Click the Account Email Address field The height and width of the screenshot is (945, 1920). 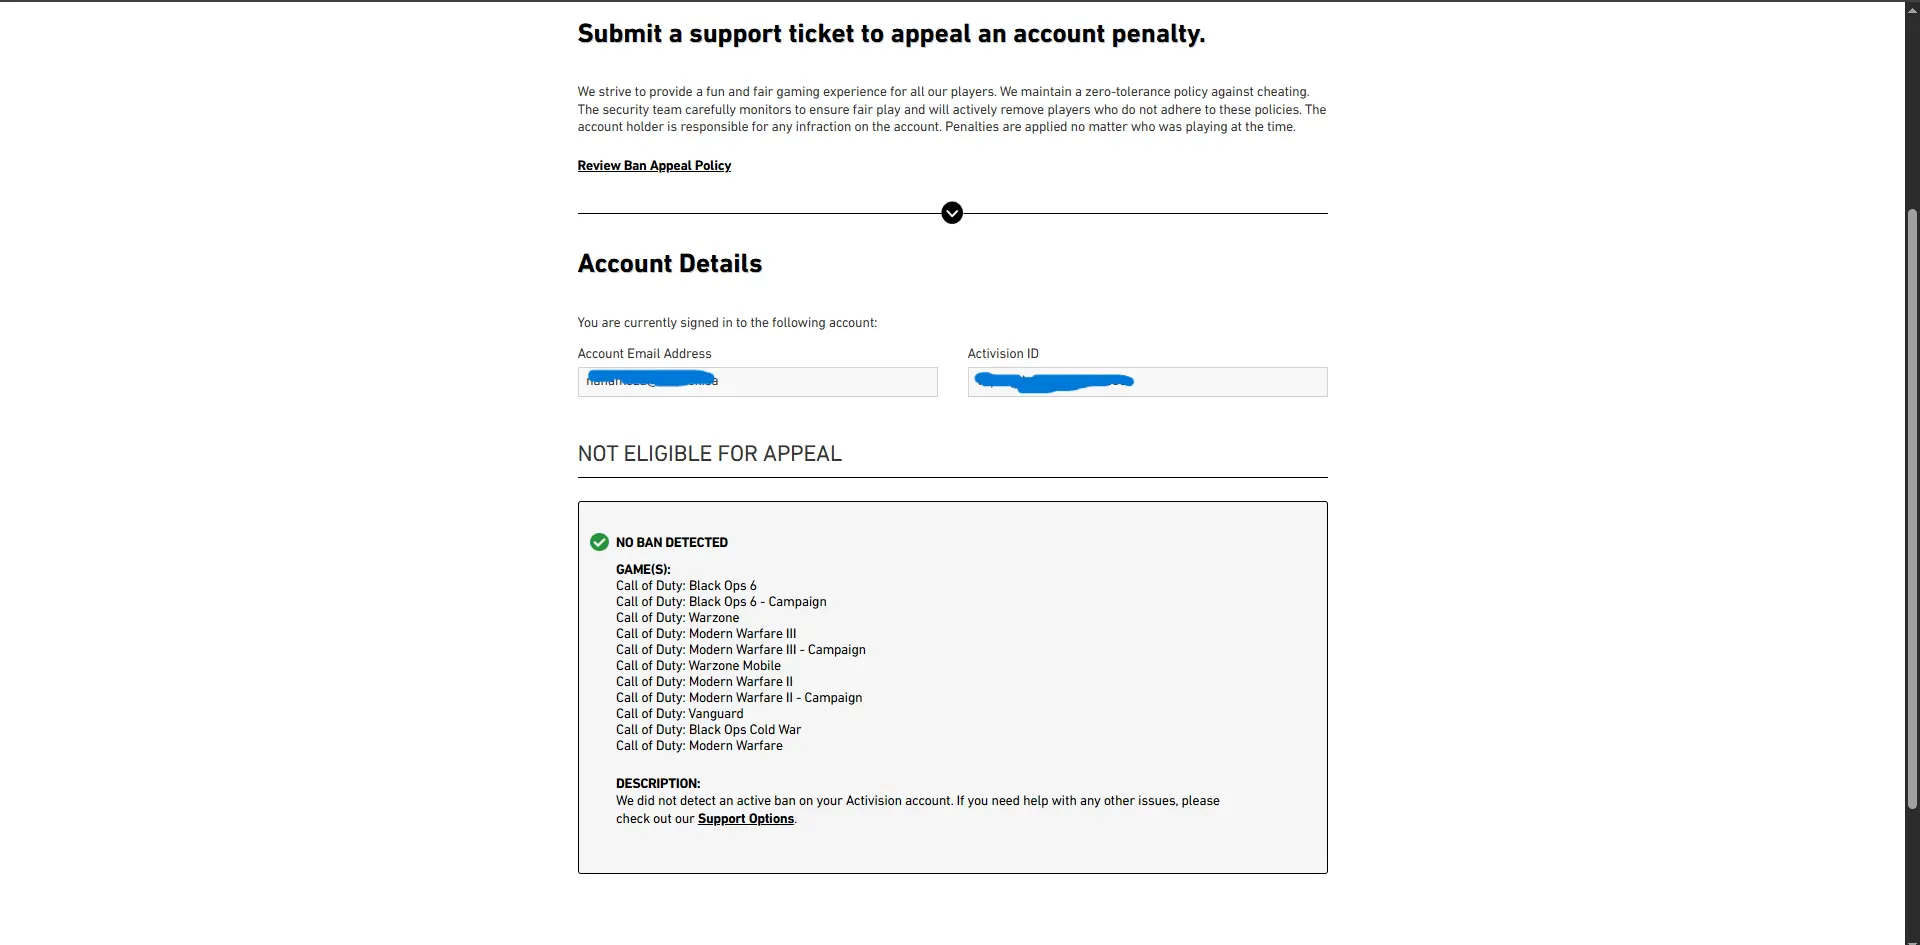coord(757,382)
